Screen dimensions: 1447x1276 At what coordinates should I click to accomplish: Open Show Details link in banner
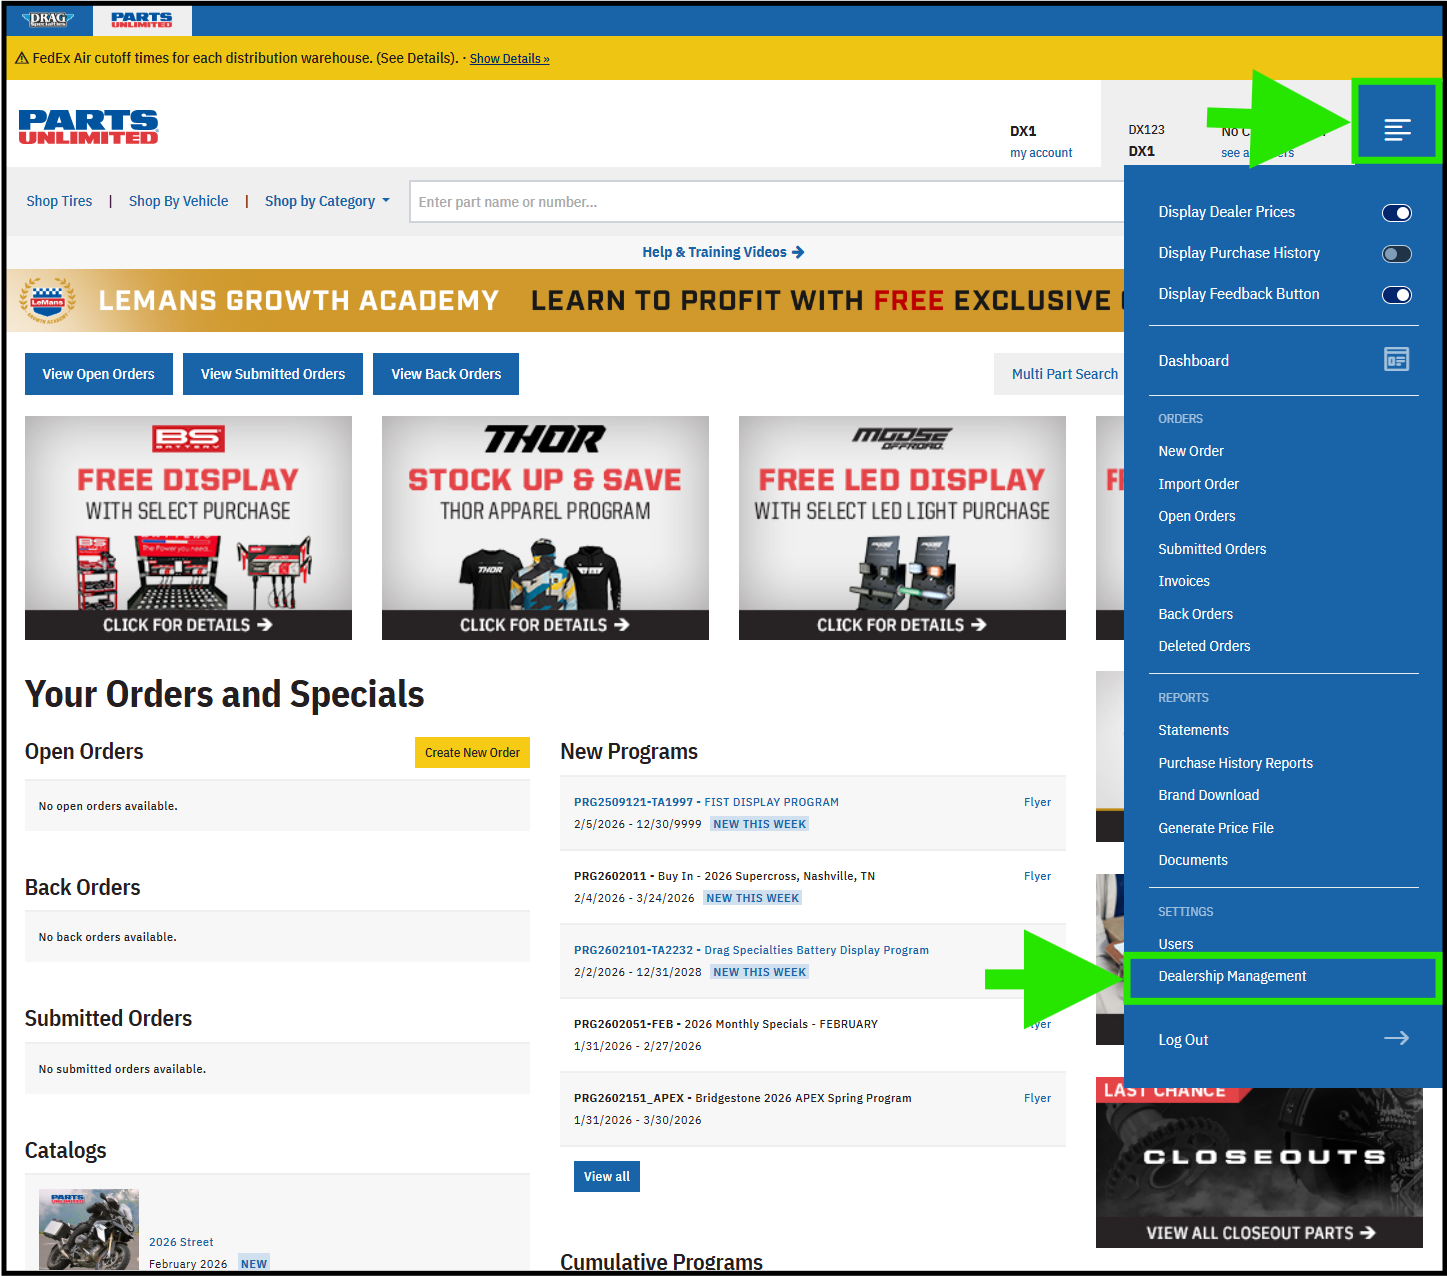(x=510, y=59)
